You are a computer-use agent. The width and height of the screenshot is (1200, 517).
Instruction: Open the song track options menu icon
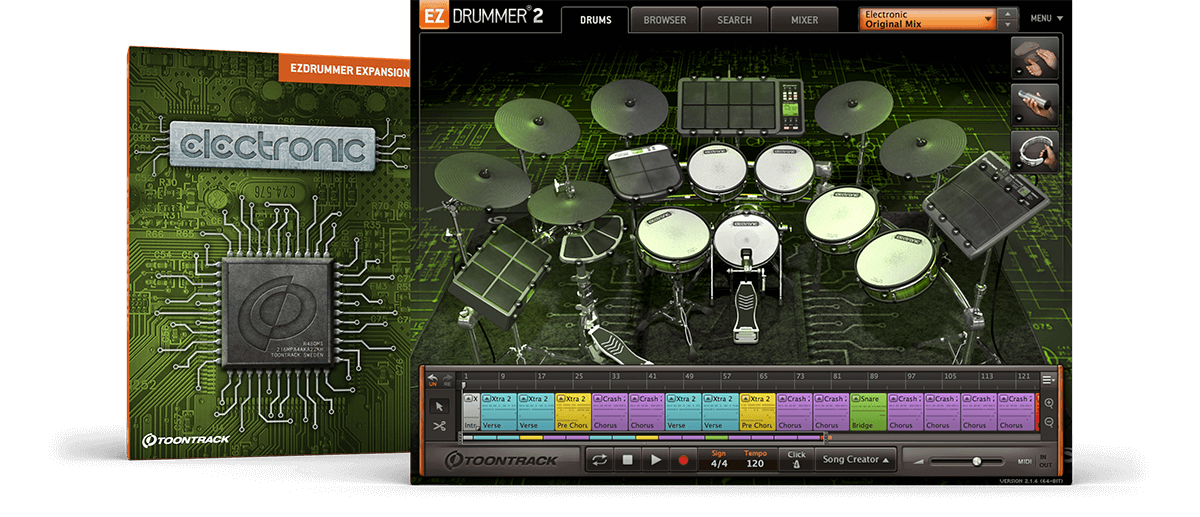pos(1048,379)
